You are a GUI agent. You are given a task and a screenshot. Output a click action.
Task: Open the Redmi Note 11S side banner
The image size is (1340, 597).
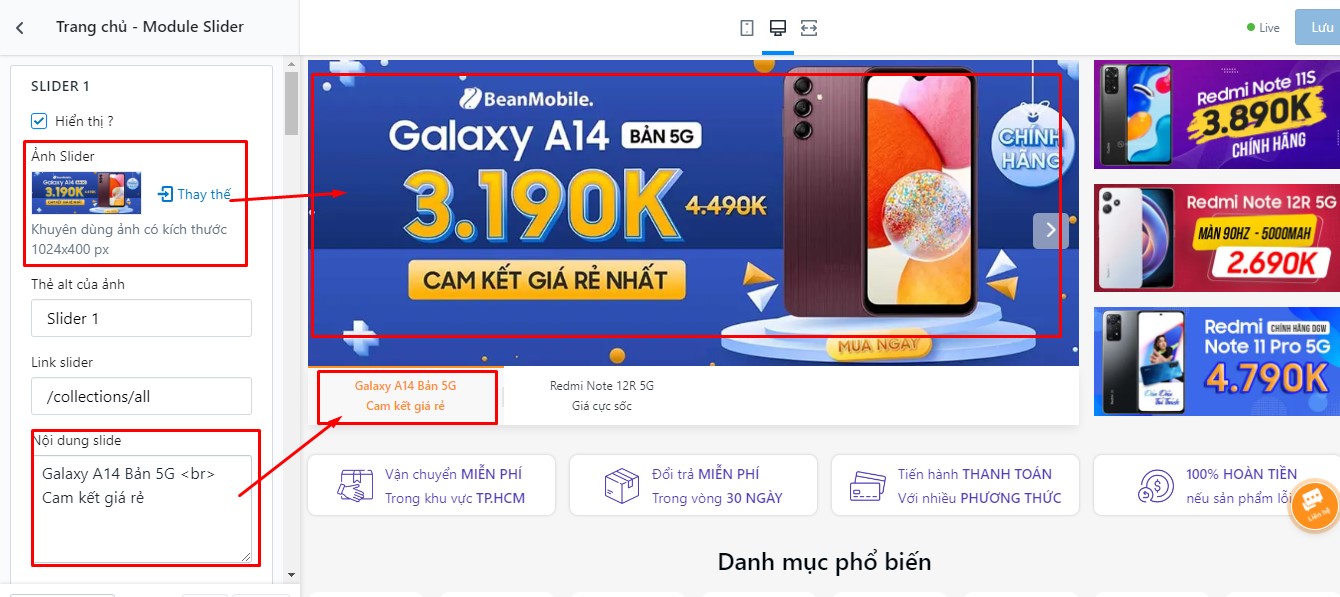(1216, 114)
